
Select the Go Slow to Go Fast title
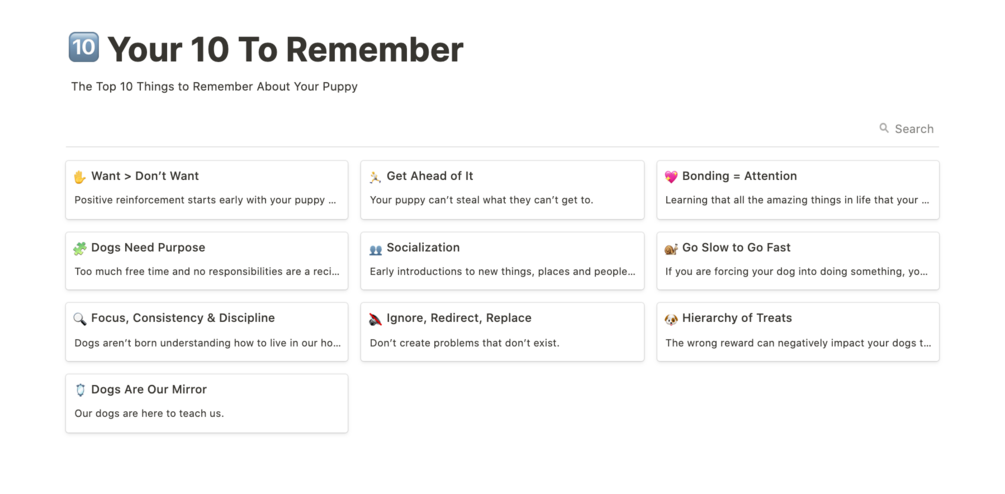tap(736, 247)
